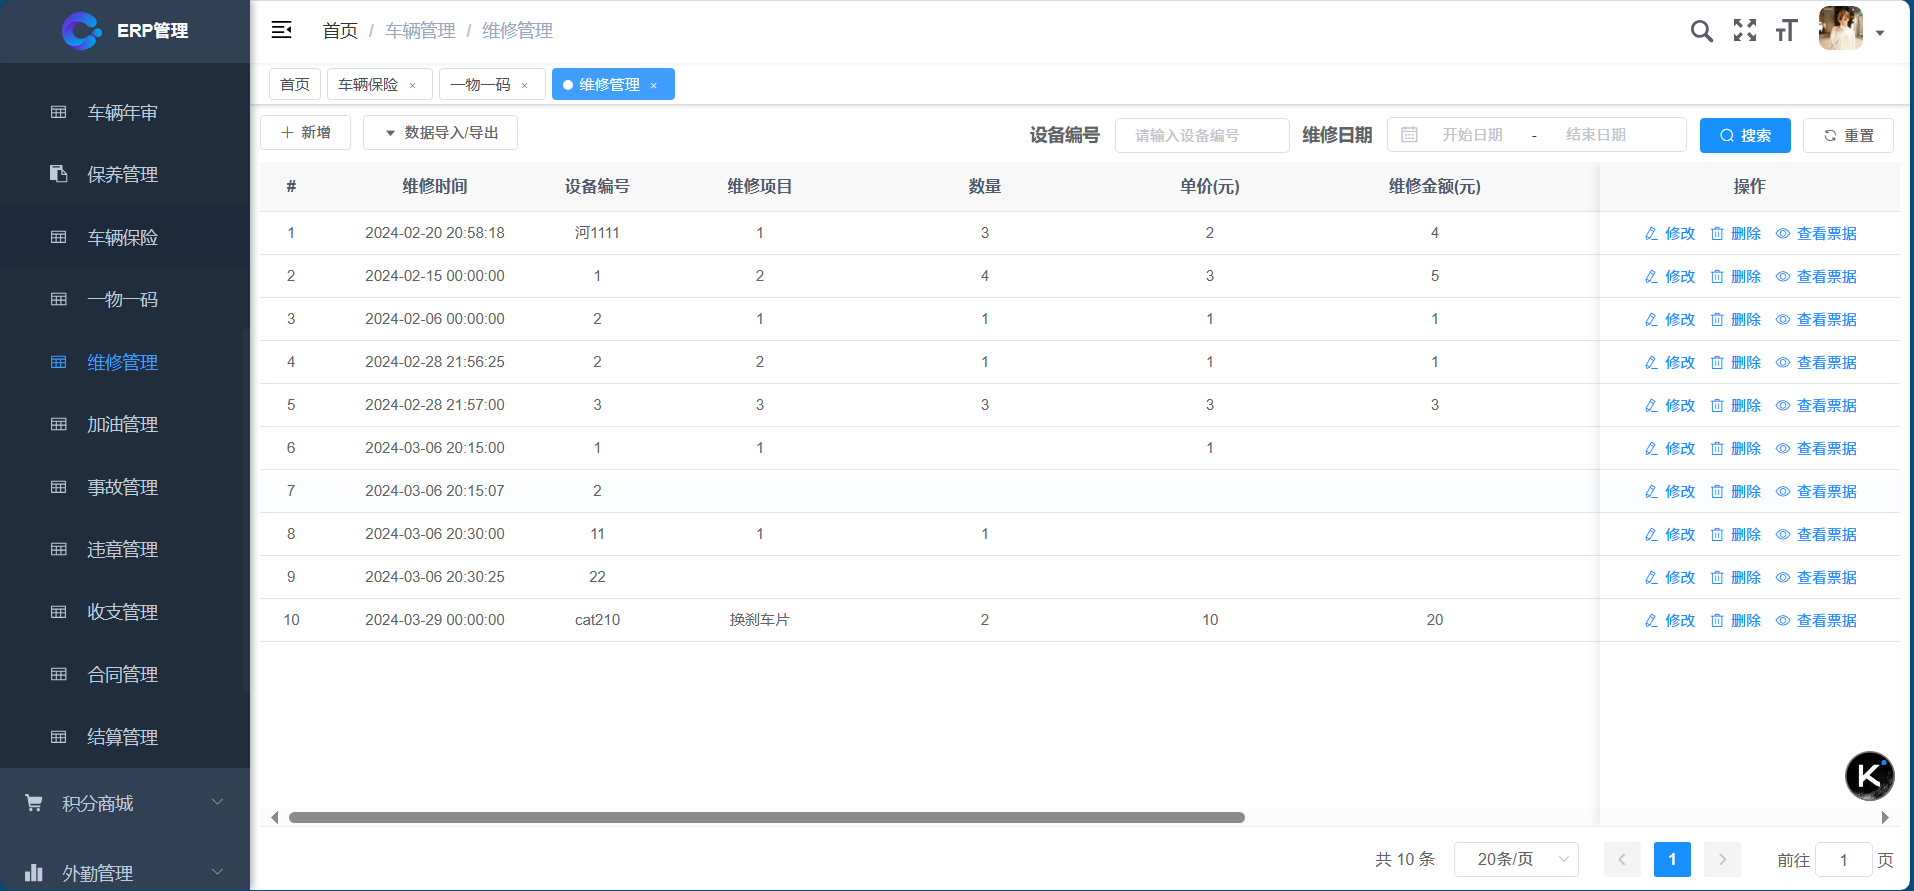The image size is (1914, 891).
Task: Close the 车辆保险 tab
Action: click(412, 85)
